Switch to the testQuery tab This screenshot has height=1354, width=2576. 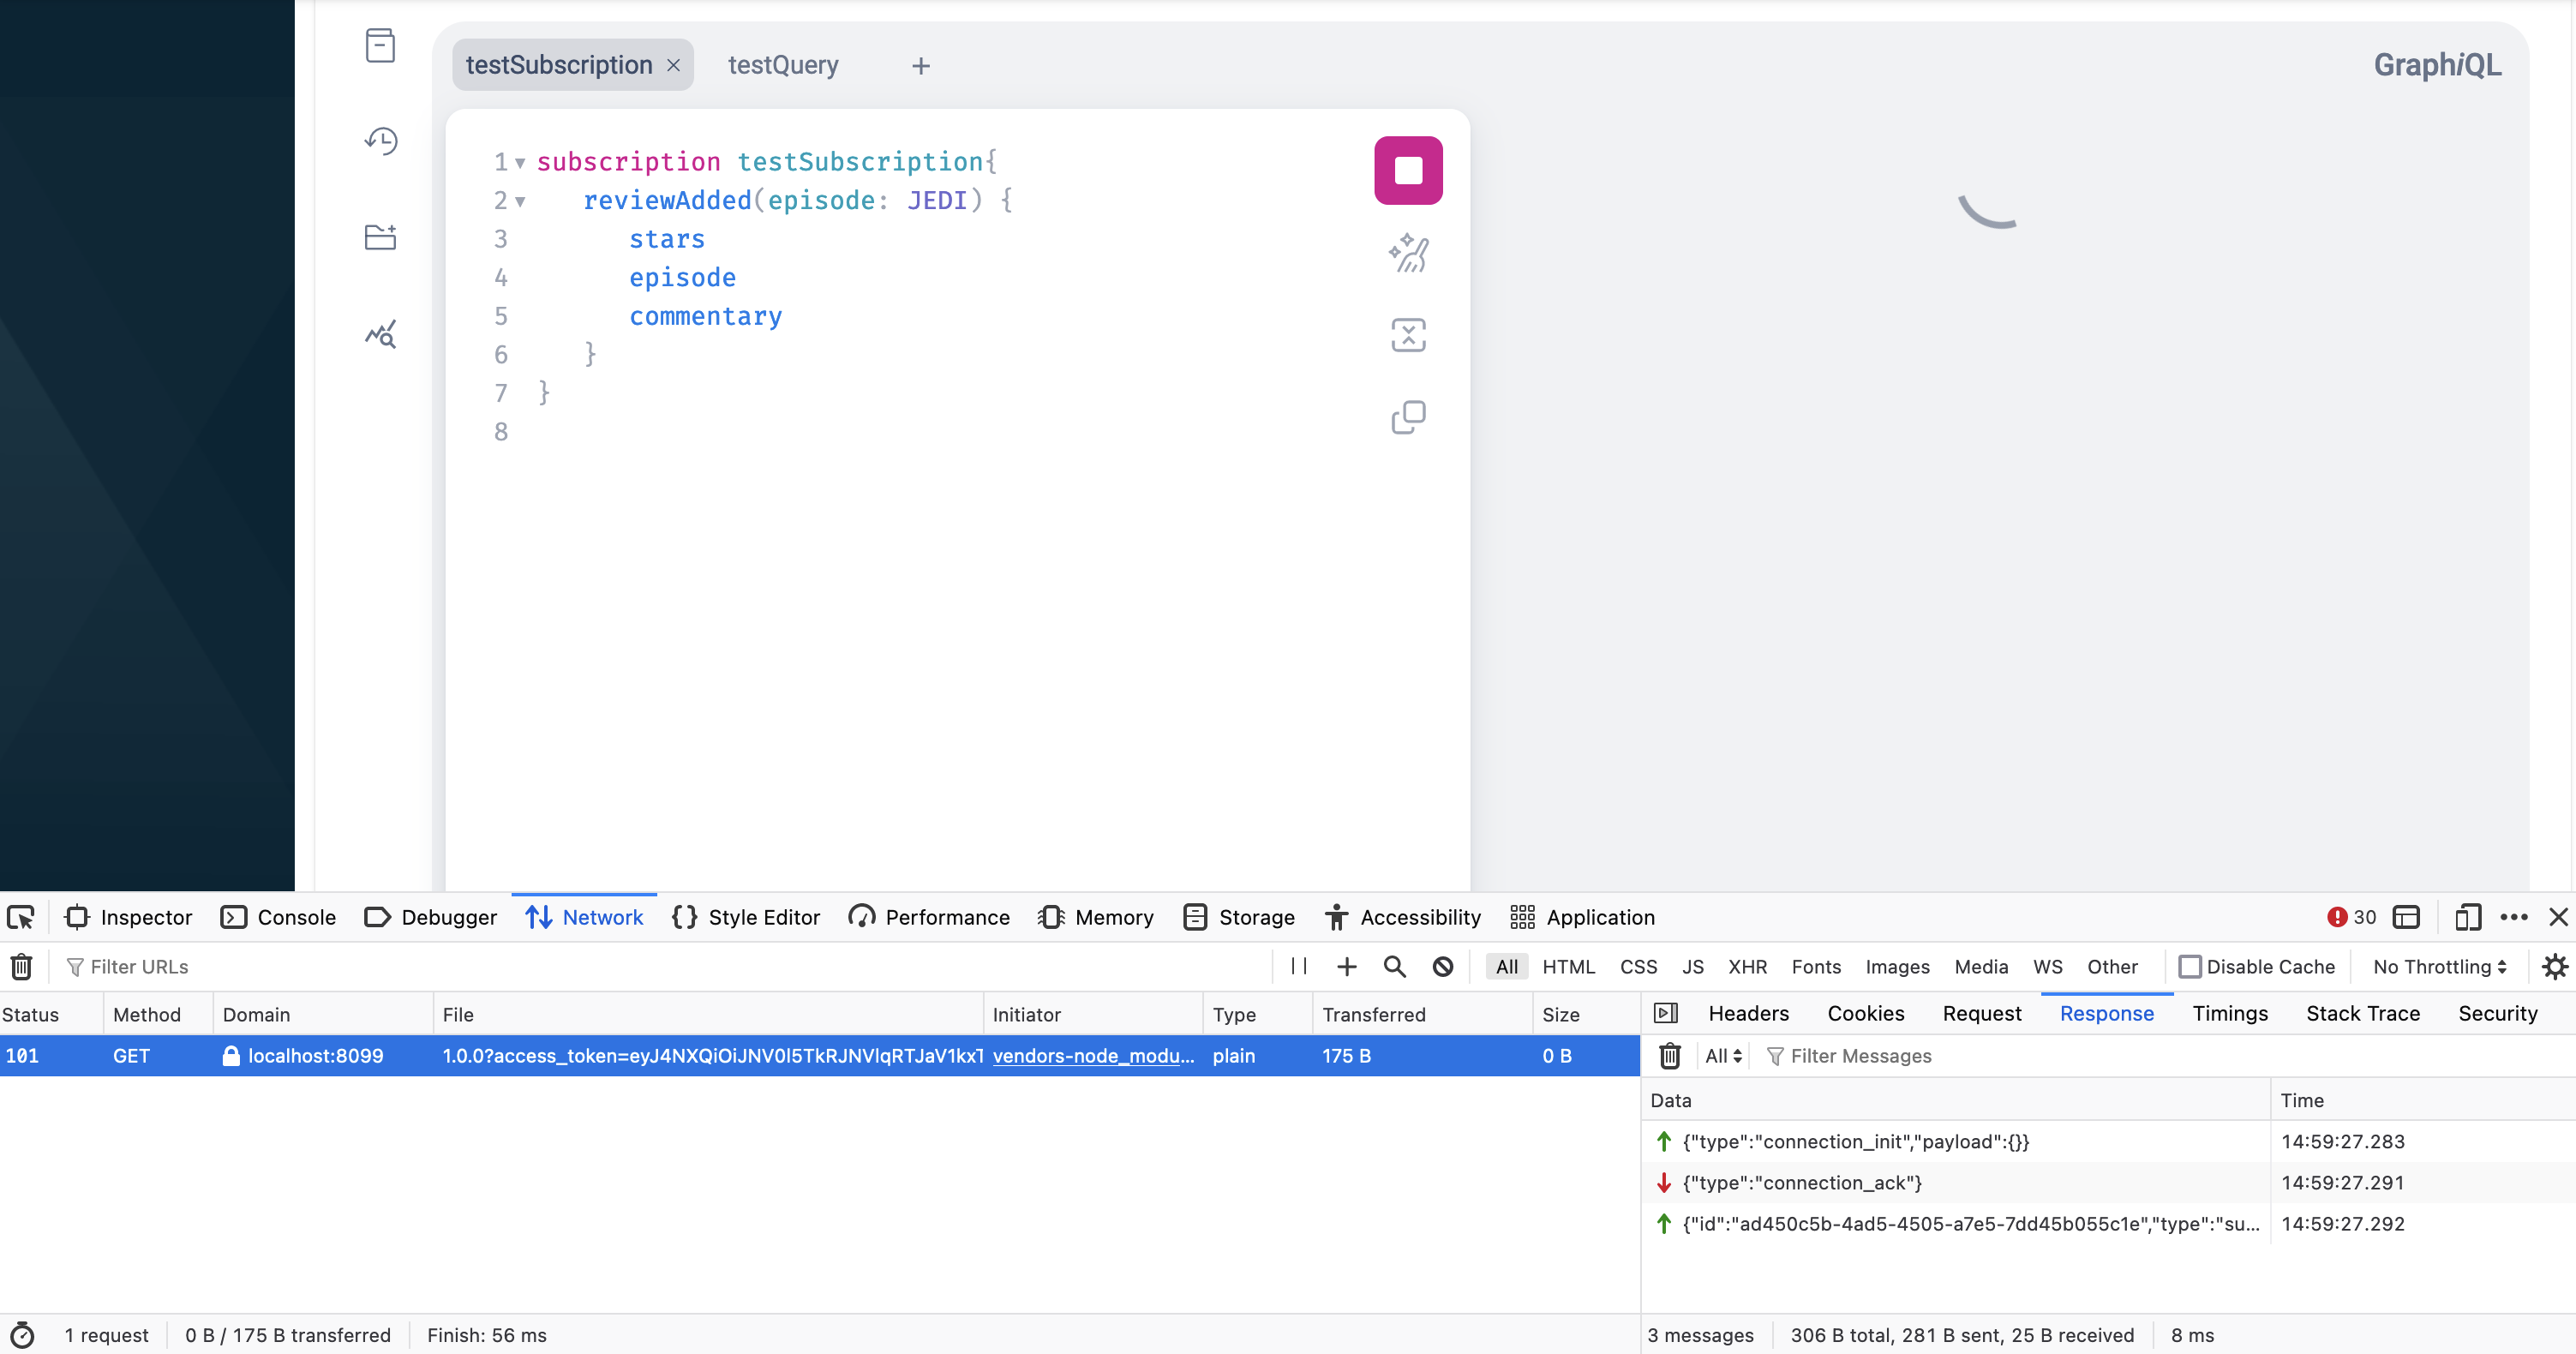tap(783, 66)
